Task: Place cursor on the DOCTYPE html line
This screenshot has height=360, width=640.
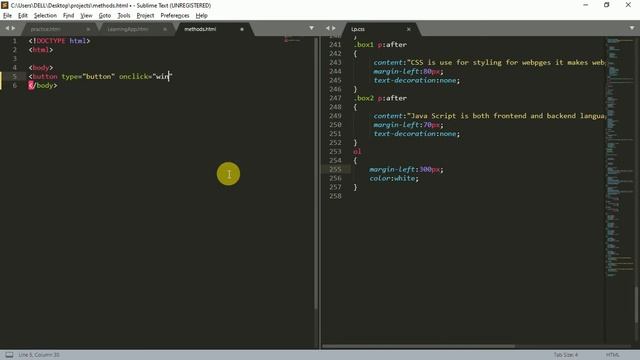Action: click(60, 41)
